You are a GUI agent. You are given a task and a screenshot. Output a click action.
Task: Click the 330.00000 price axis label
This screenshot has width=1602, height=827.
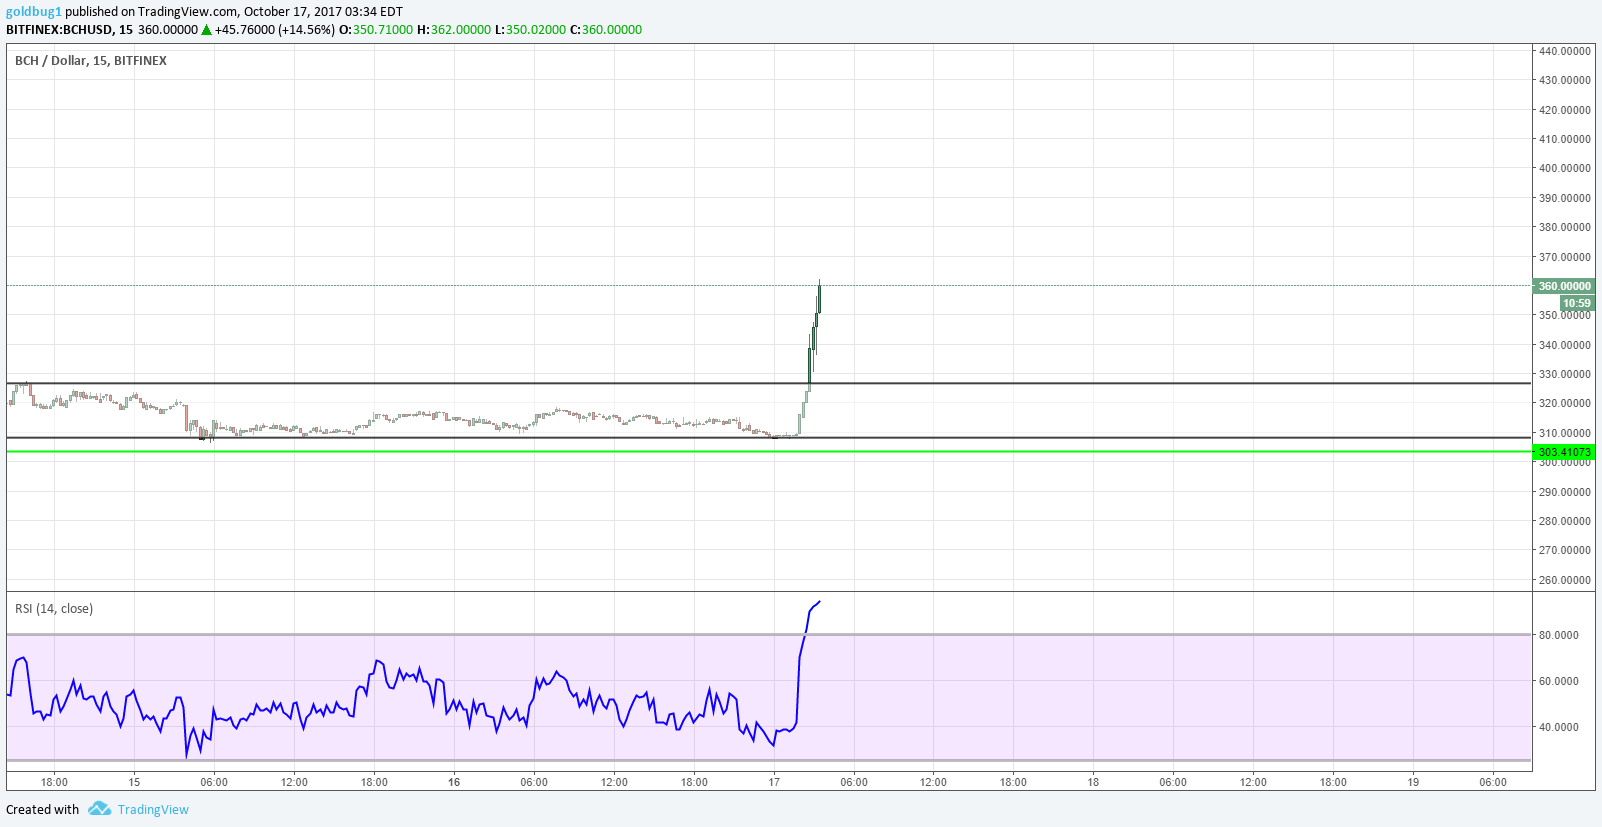[1565, 374]
